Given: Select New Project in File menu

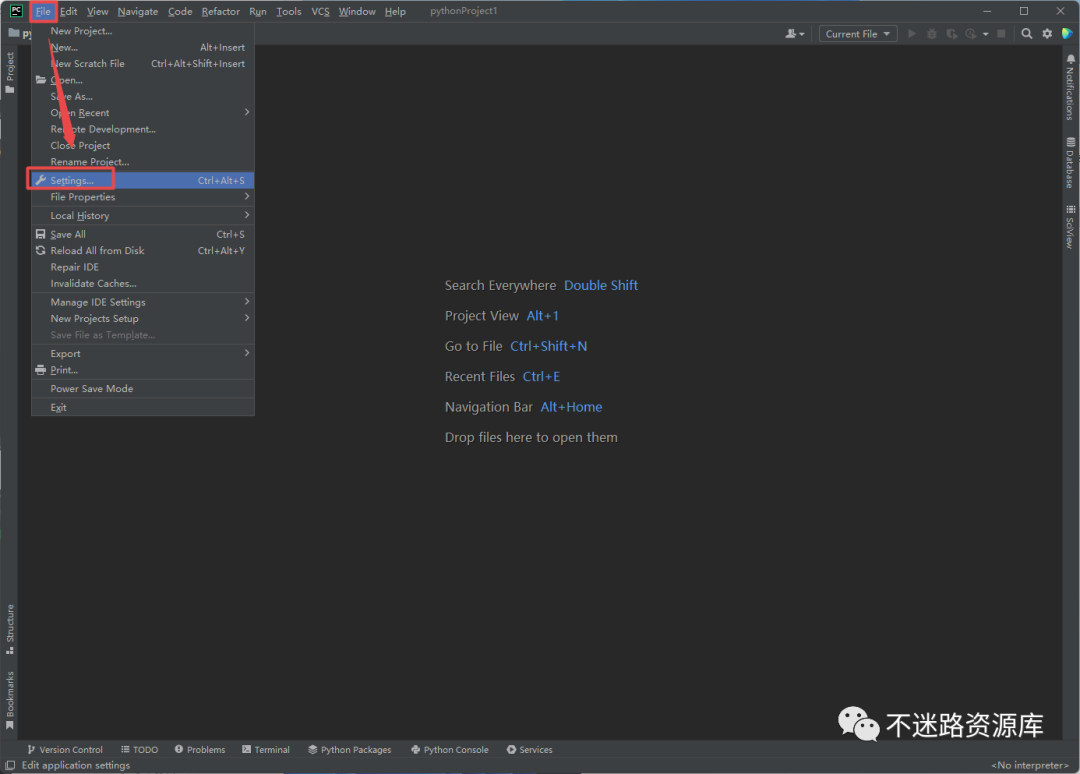Looking at the screenshot, I should (x=143, y=31).
